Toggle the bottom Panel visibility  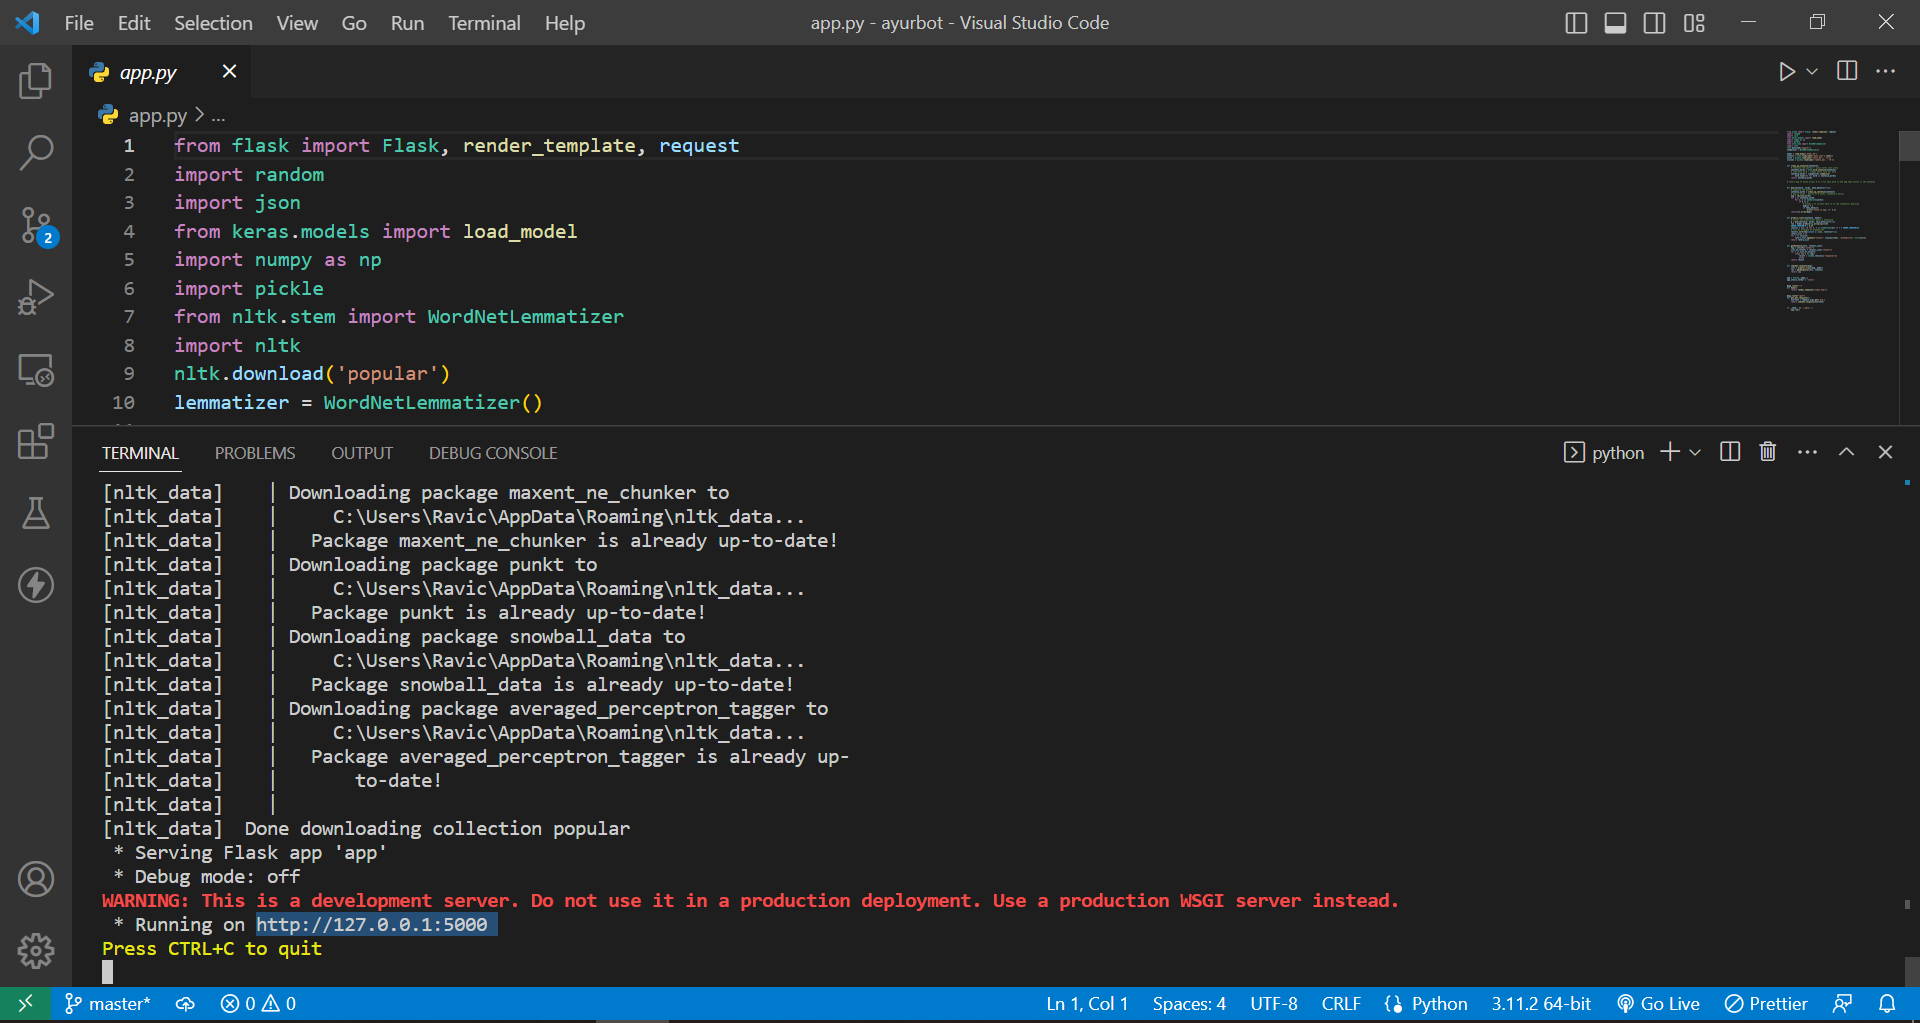click(x=1615, y=22)
